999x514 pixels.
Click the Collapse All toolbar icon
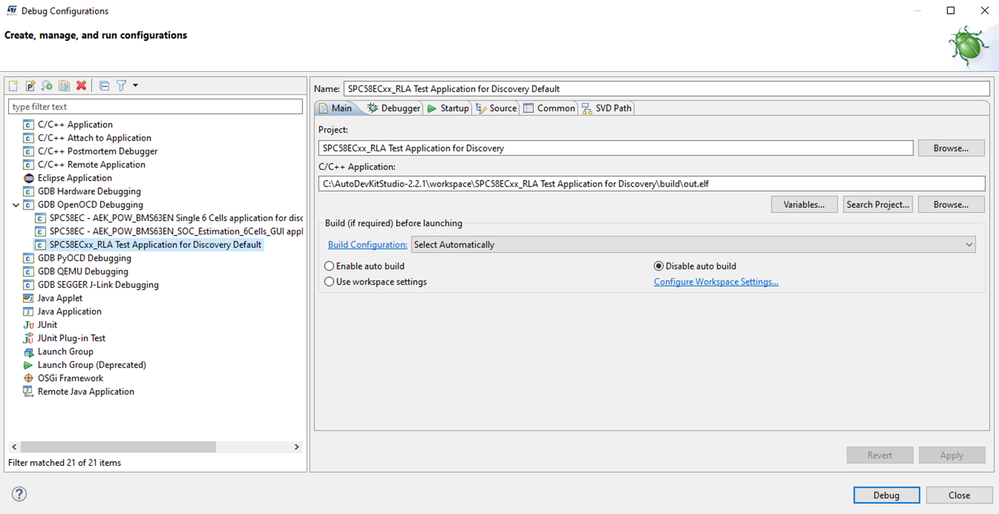click(x=104, y=85)
